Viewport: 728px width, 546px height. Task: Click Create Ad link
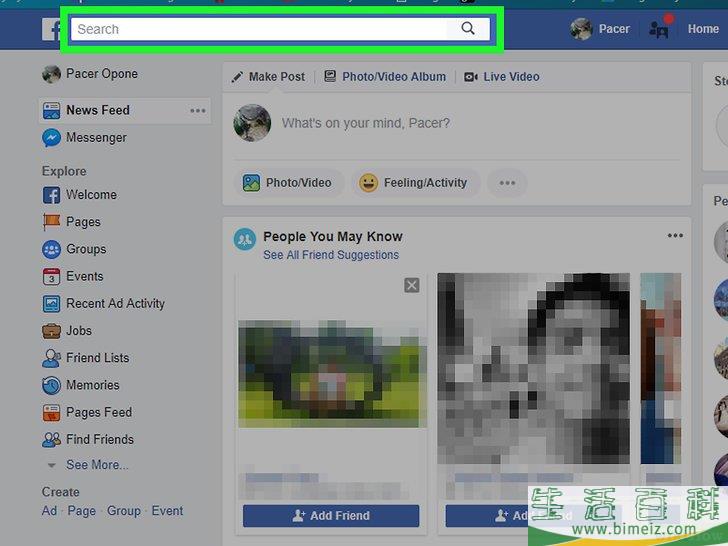(49, 511)
